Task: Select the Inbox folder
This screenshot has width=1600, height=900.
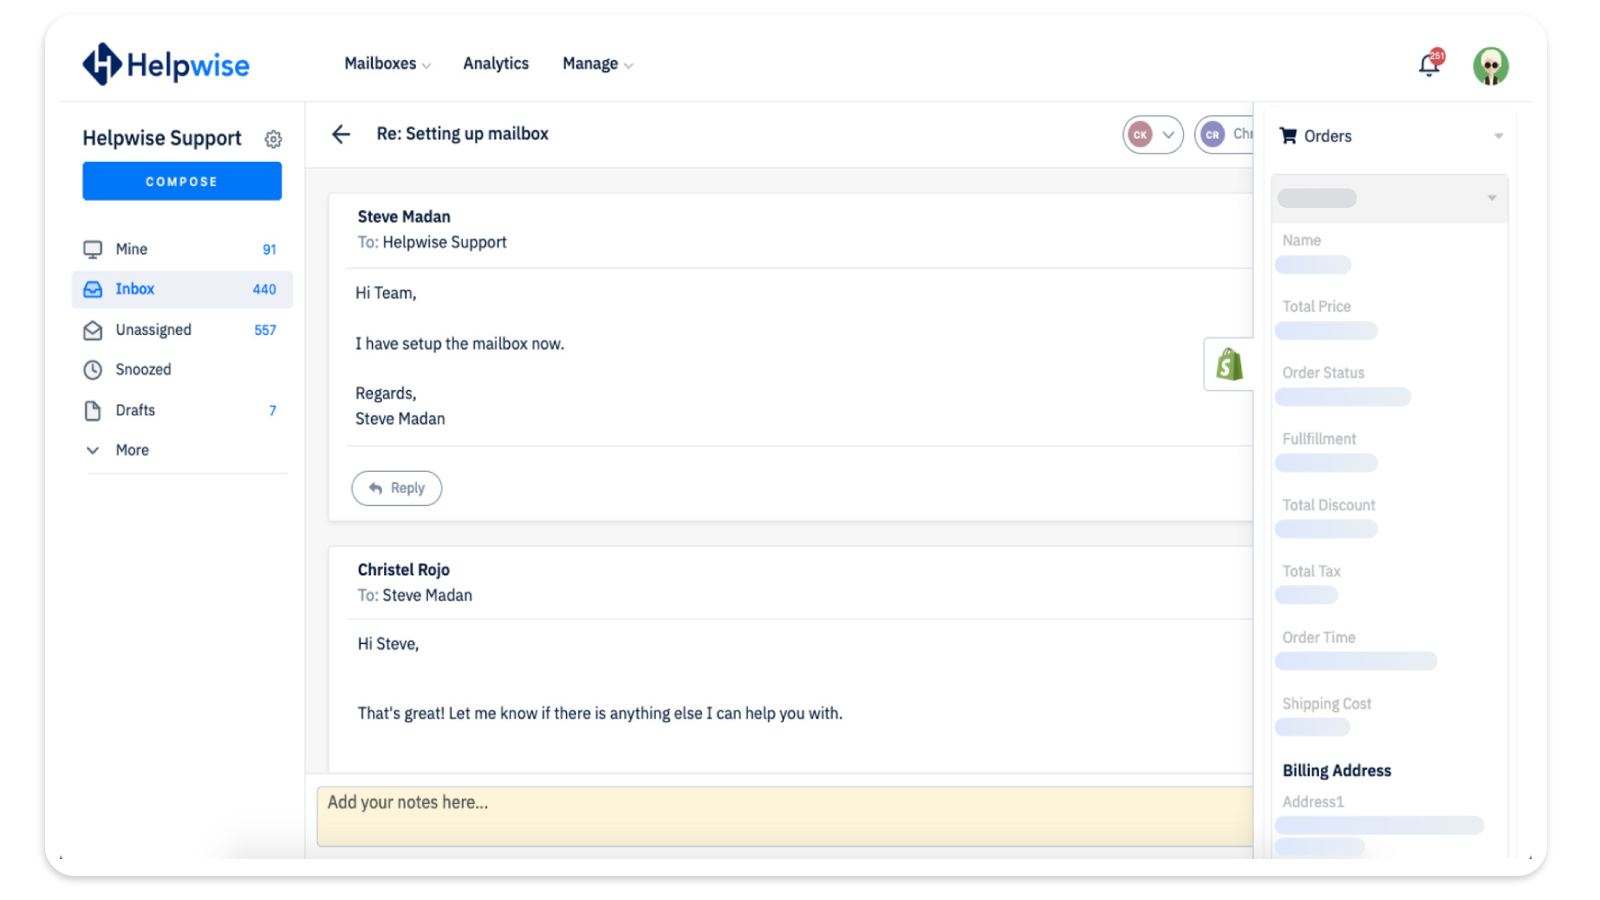Action: (182, 289)
